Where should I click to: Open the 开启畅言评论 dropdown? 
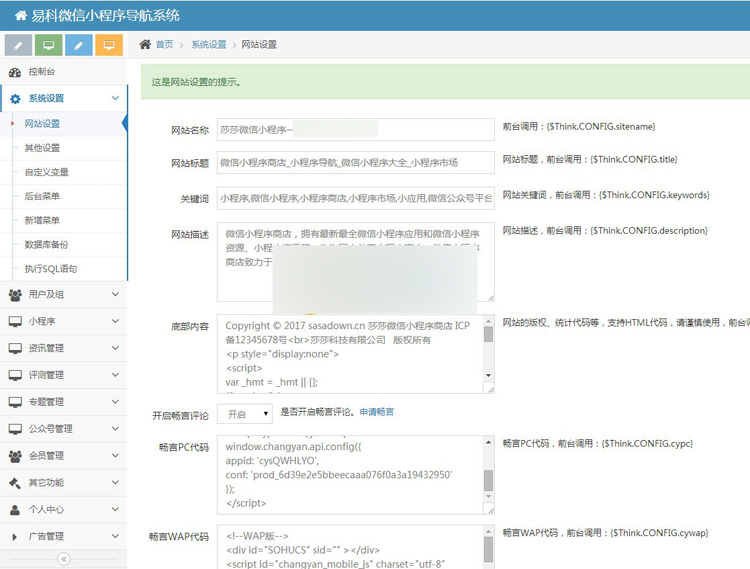(244, 414)
